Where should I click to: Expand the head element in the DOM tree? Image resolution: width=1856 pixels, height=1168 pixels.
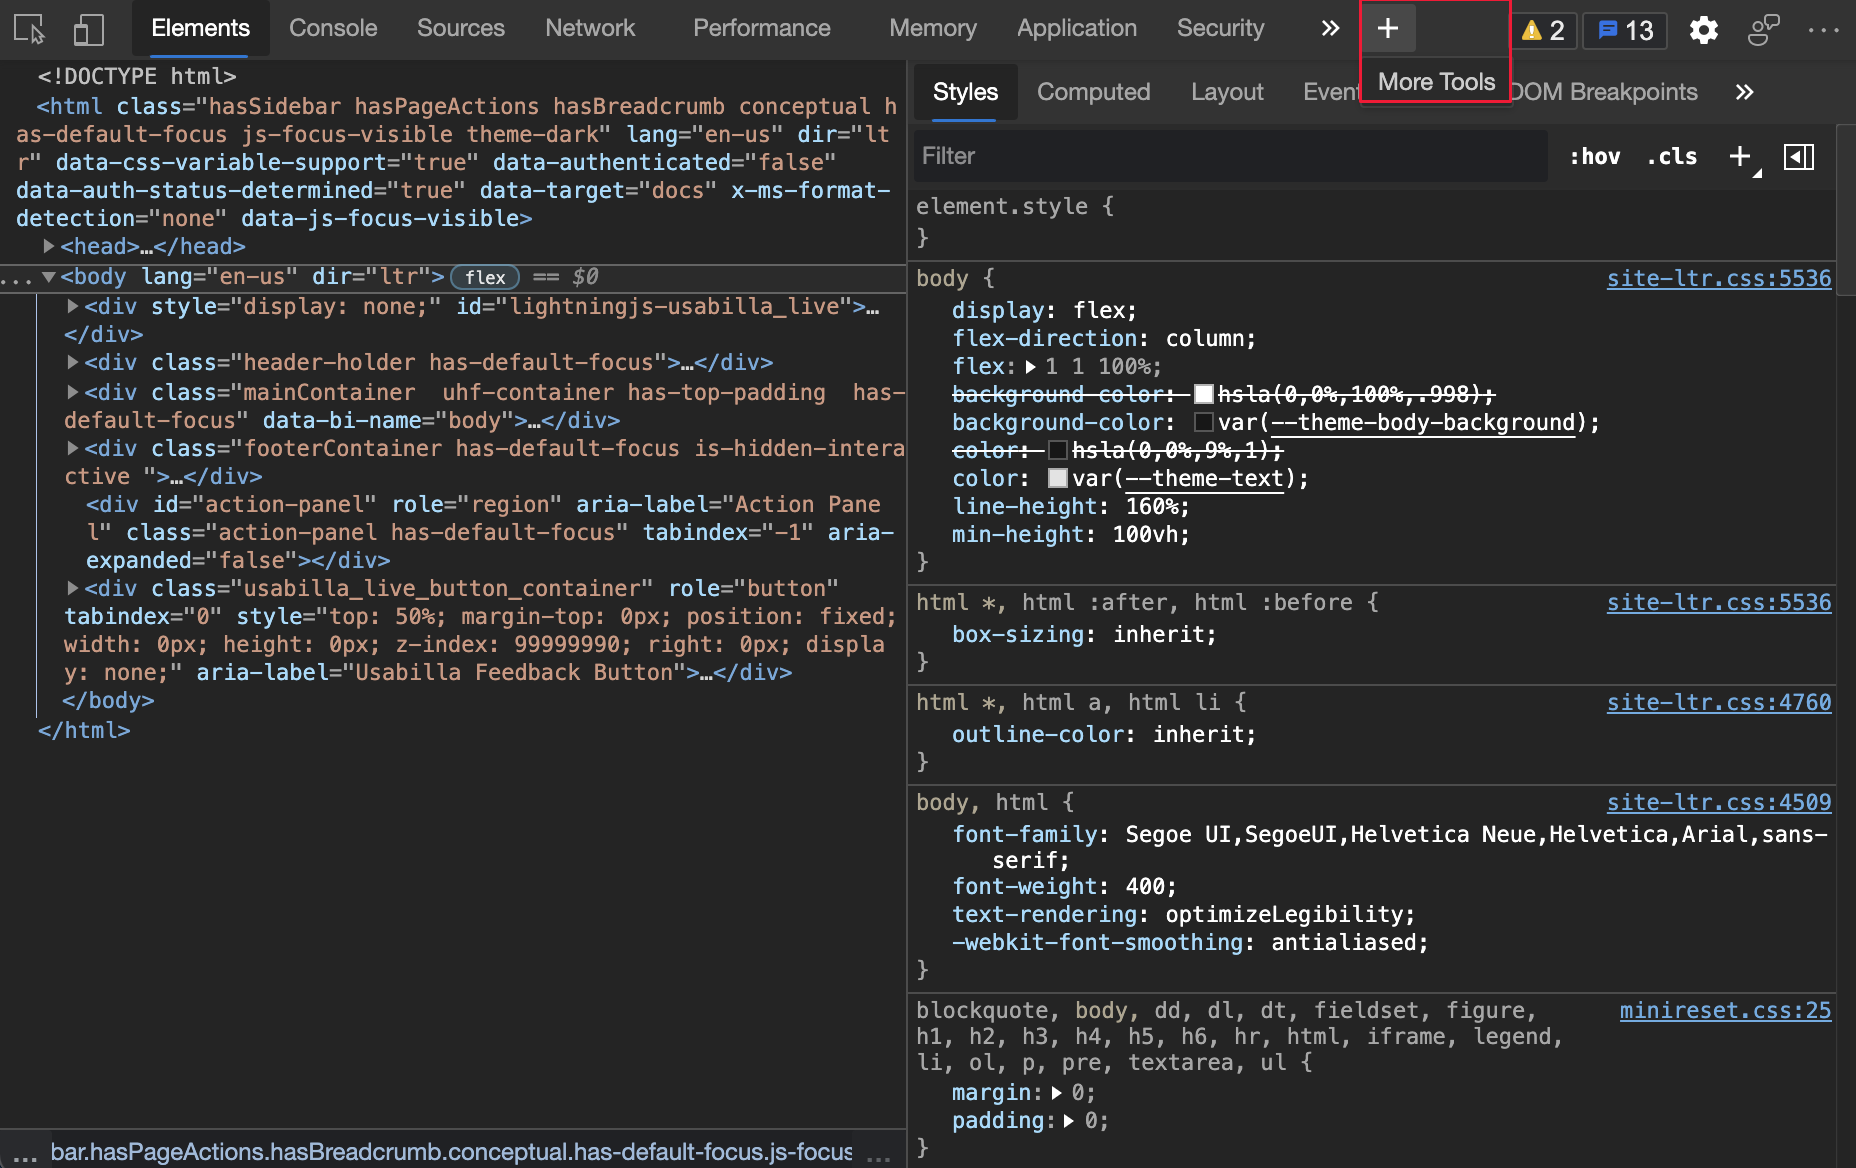pyautogui.click(x=49, y=246)
